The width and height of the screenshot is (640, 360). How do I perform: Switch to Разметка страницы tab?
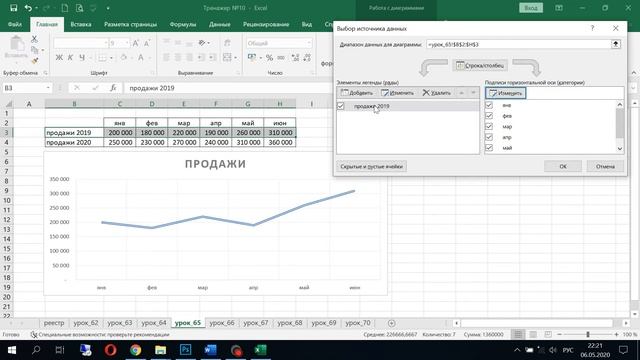click(130, 24)
